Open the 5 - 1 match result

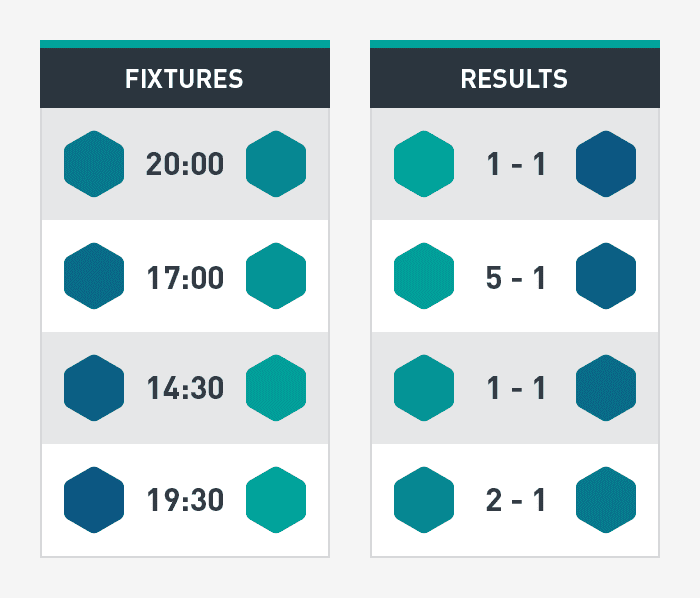click(x=515, y=278)
